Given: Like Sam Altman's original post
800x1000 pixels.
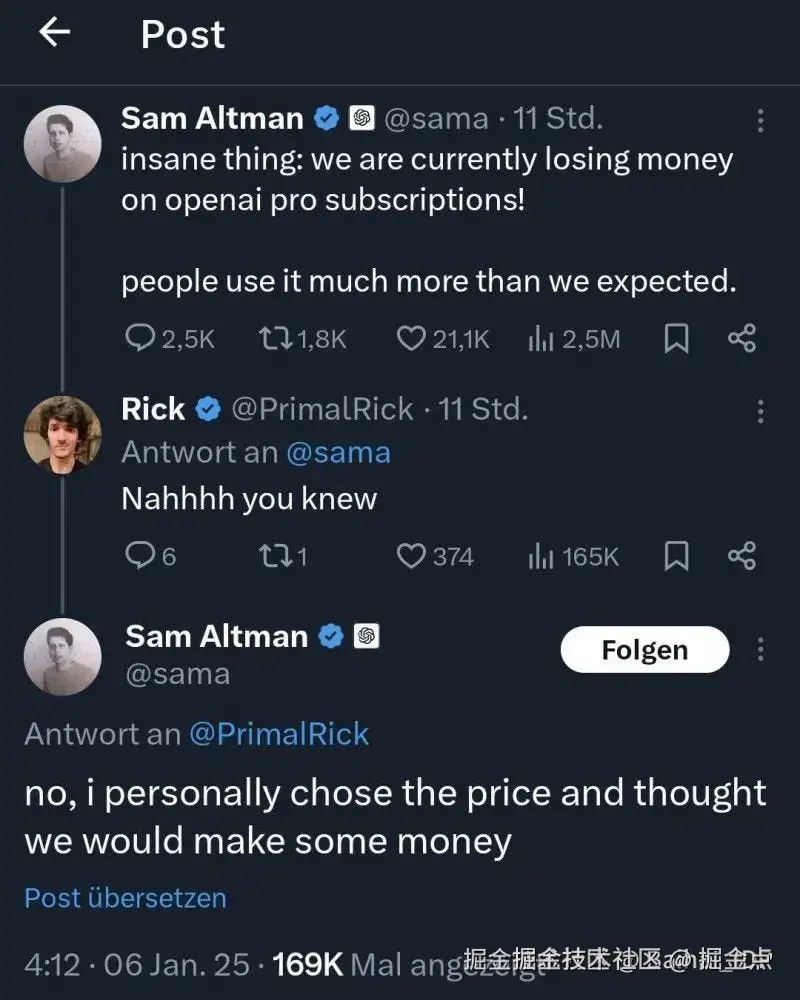Looking at the screenshot, I should click(x=411, y=340).
